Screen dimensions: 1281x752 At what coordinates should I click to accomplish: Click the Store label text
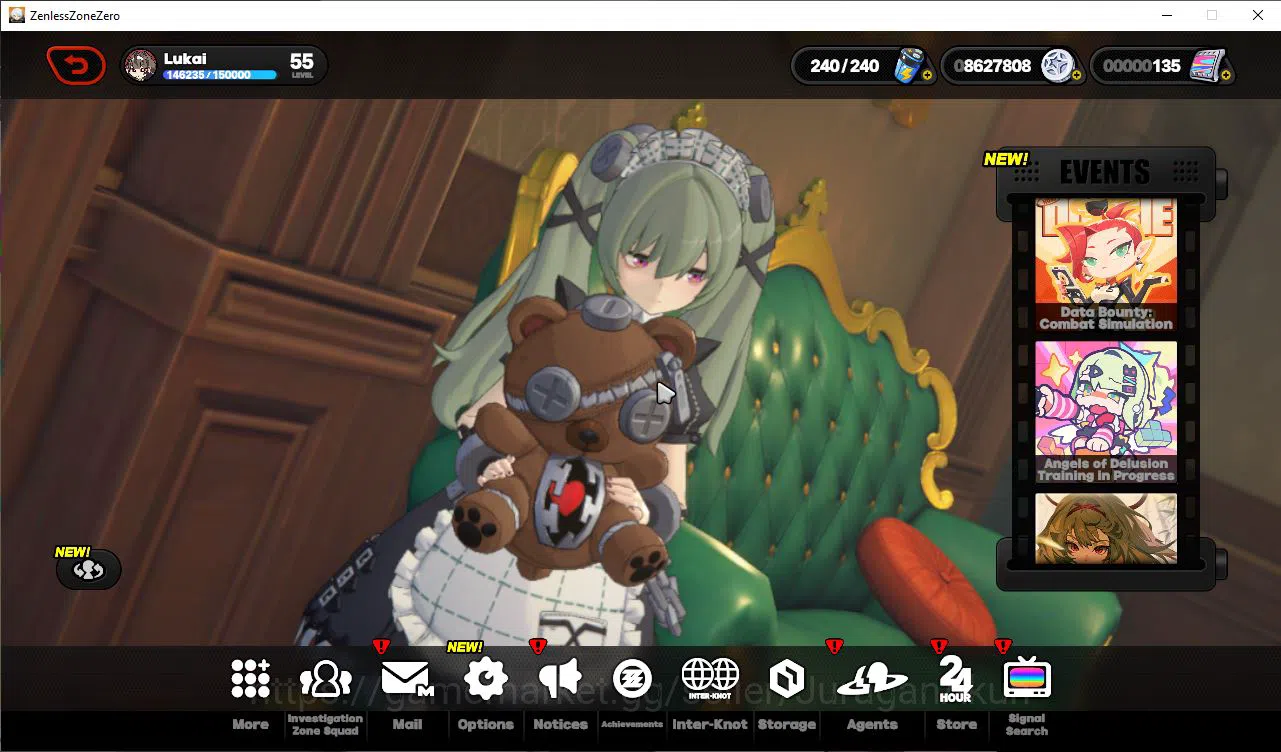point(956,725)
